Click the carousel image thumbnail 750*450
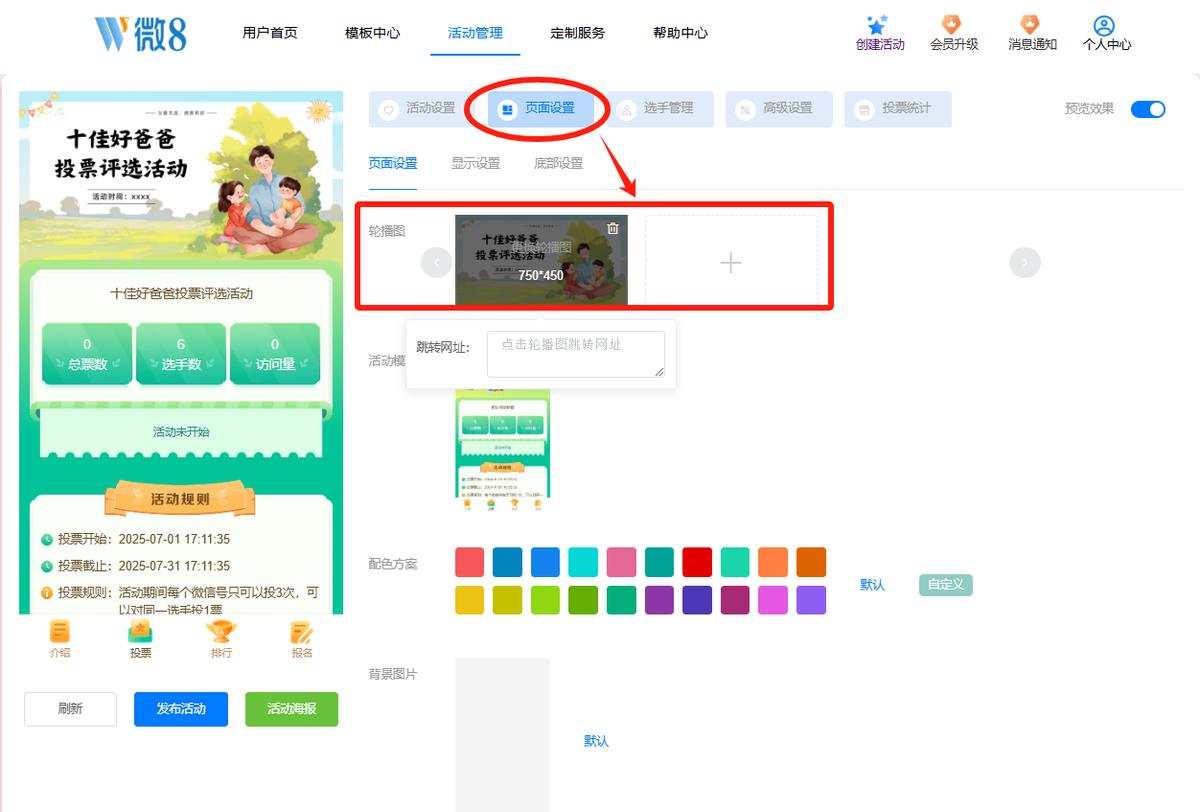The width and height of the screenshot is (1200, 812). click(541, 260)
